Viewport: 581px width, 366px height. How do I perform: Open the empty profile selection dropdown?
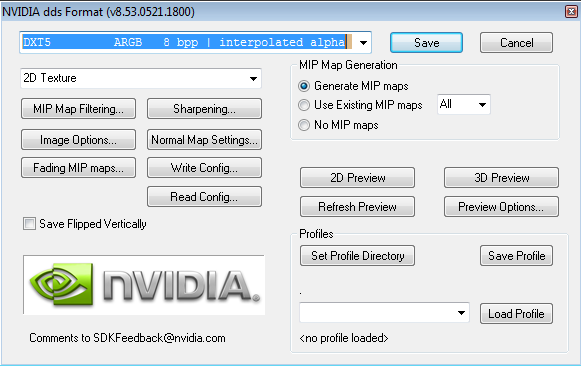[384, 313]
